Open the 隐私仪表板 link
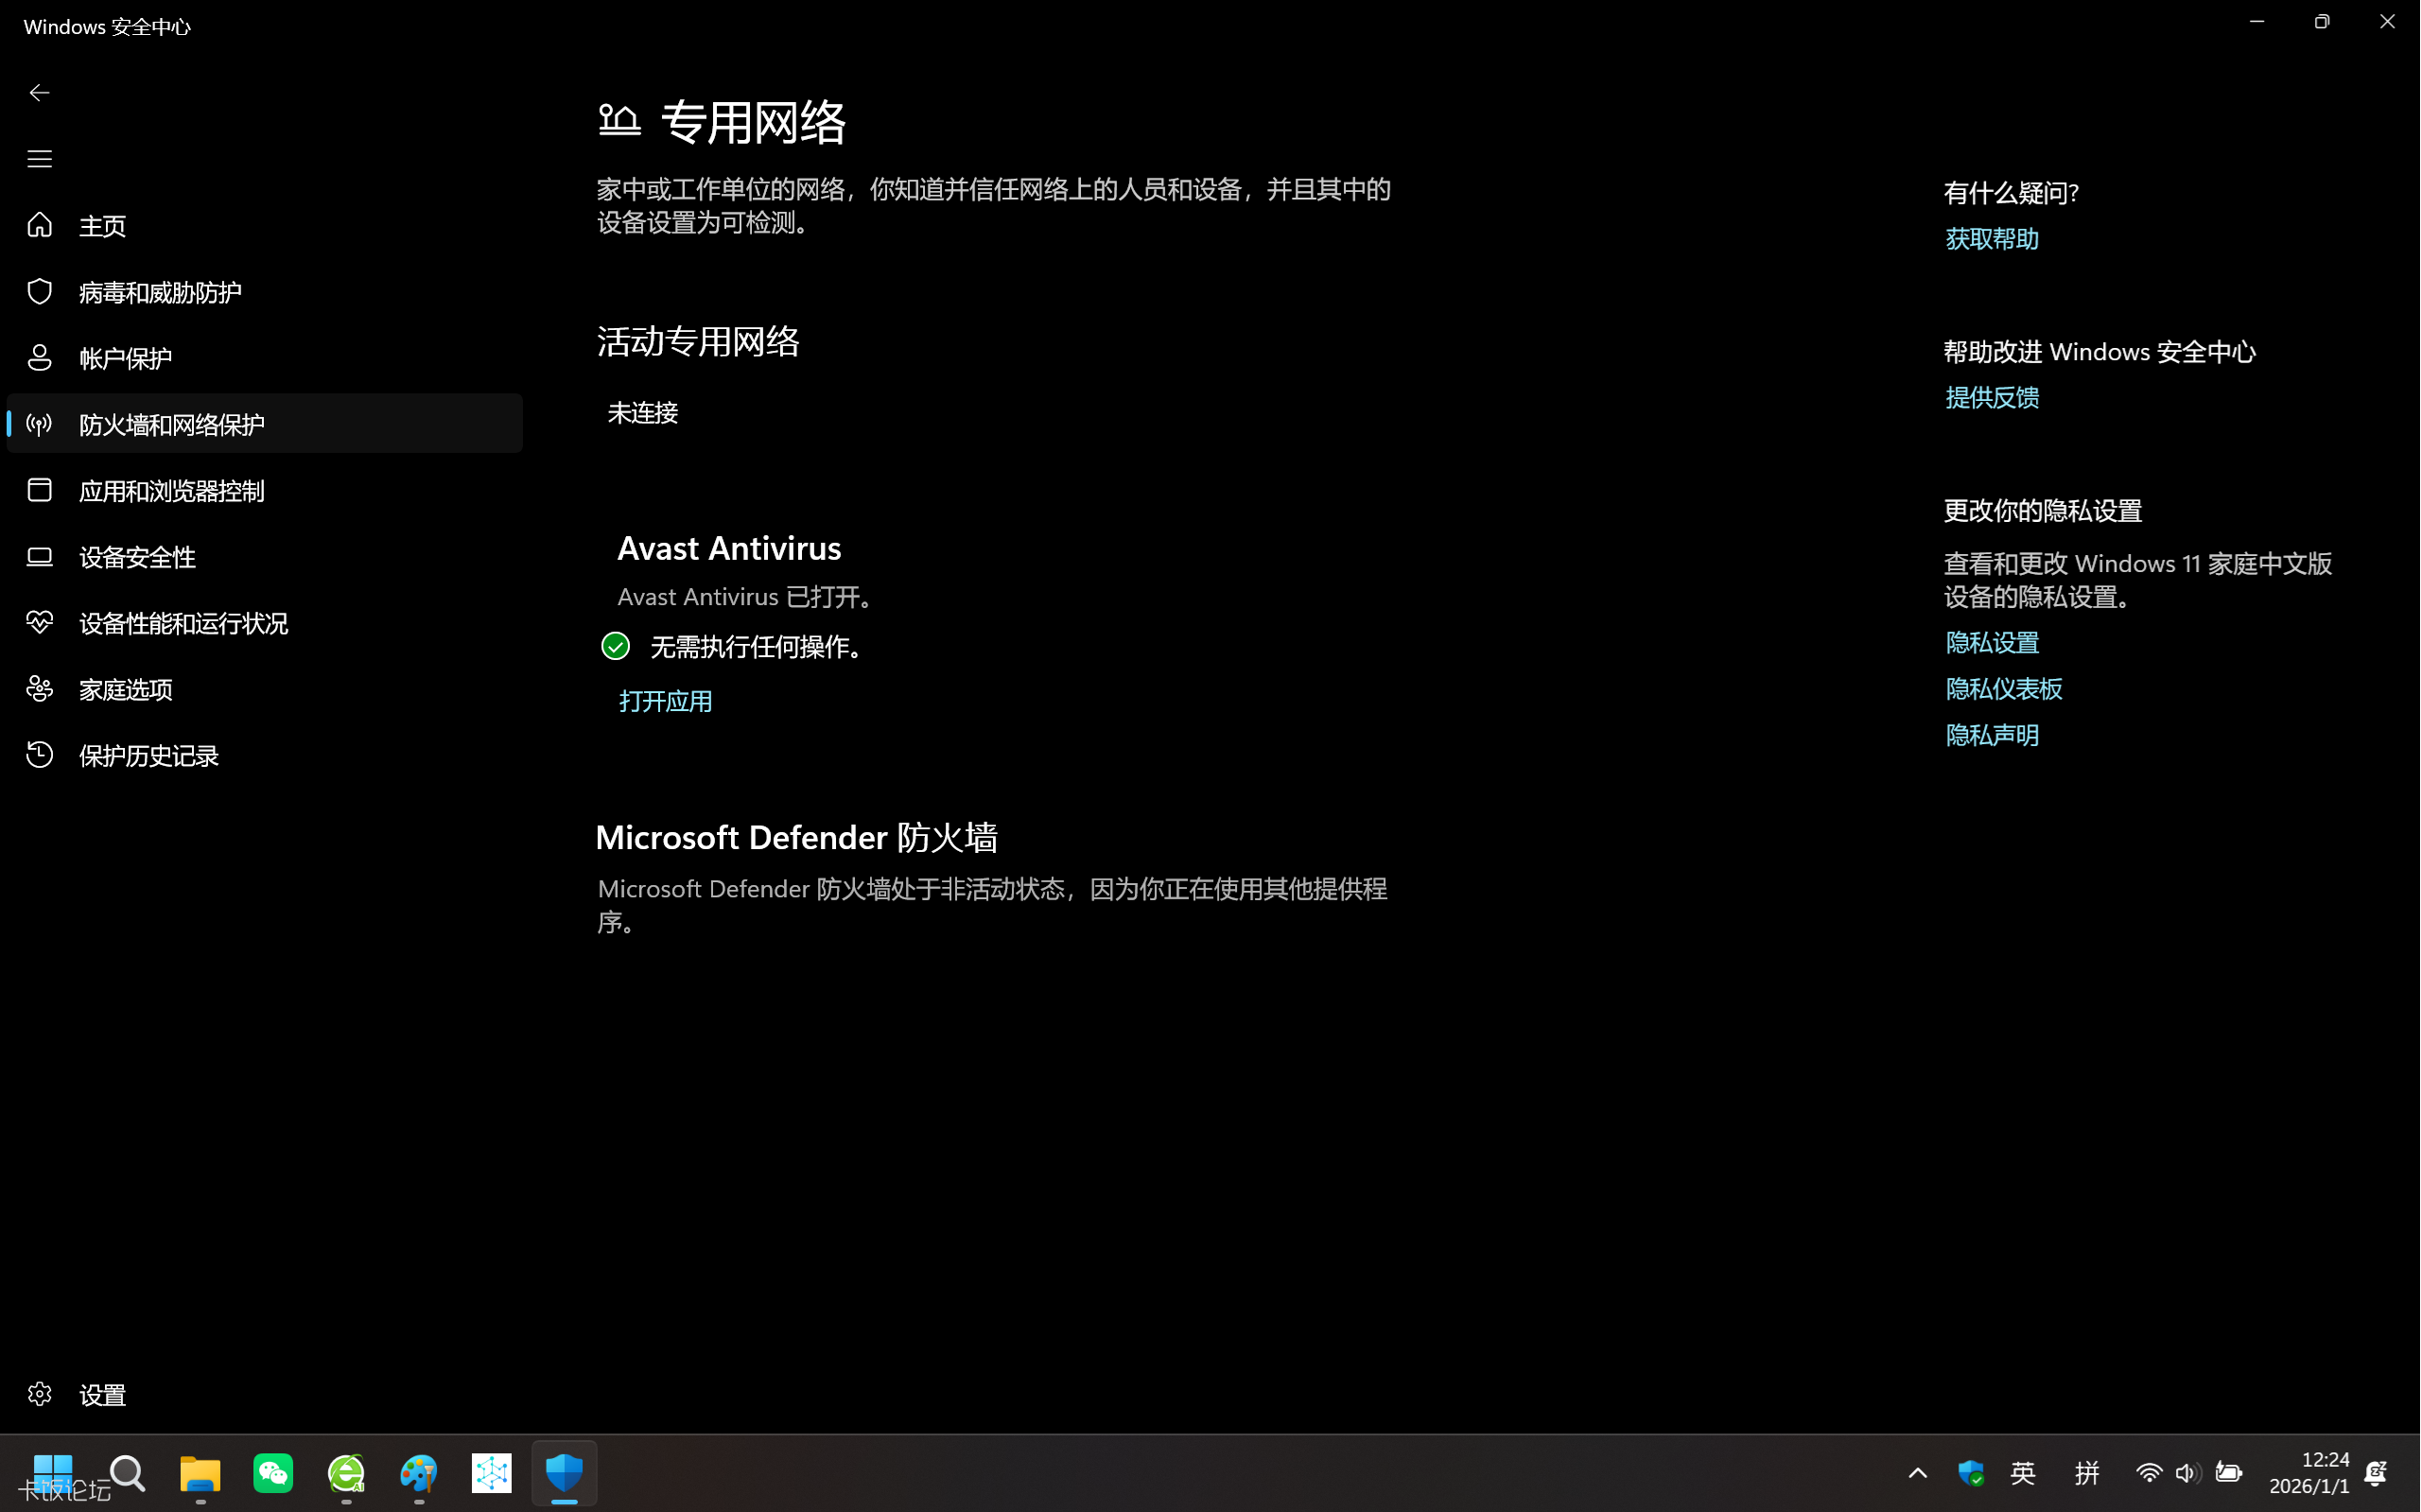This screenshot has height=1512, width=2421. [2003, 689]
